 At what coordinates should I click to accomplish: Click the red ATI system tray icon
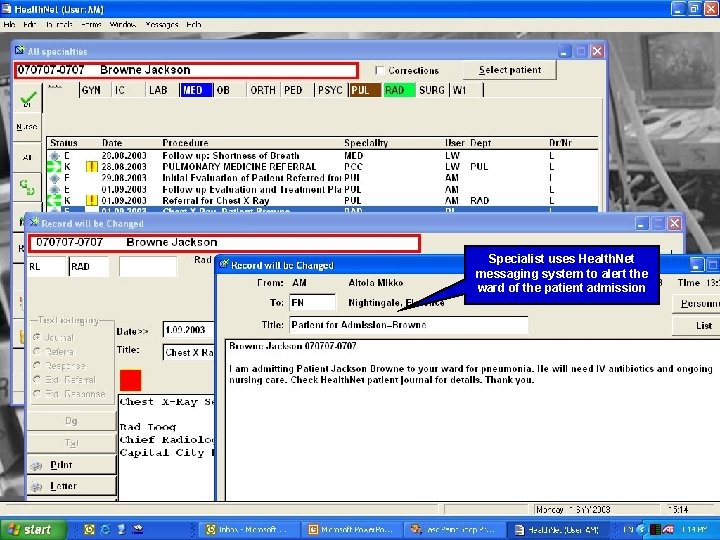pyautogui.click(x=668, y=529)
